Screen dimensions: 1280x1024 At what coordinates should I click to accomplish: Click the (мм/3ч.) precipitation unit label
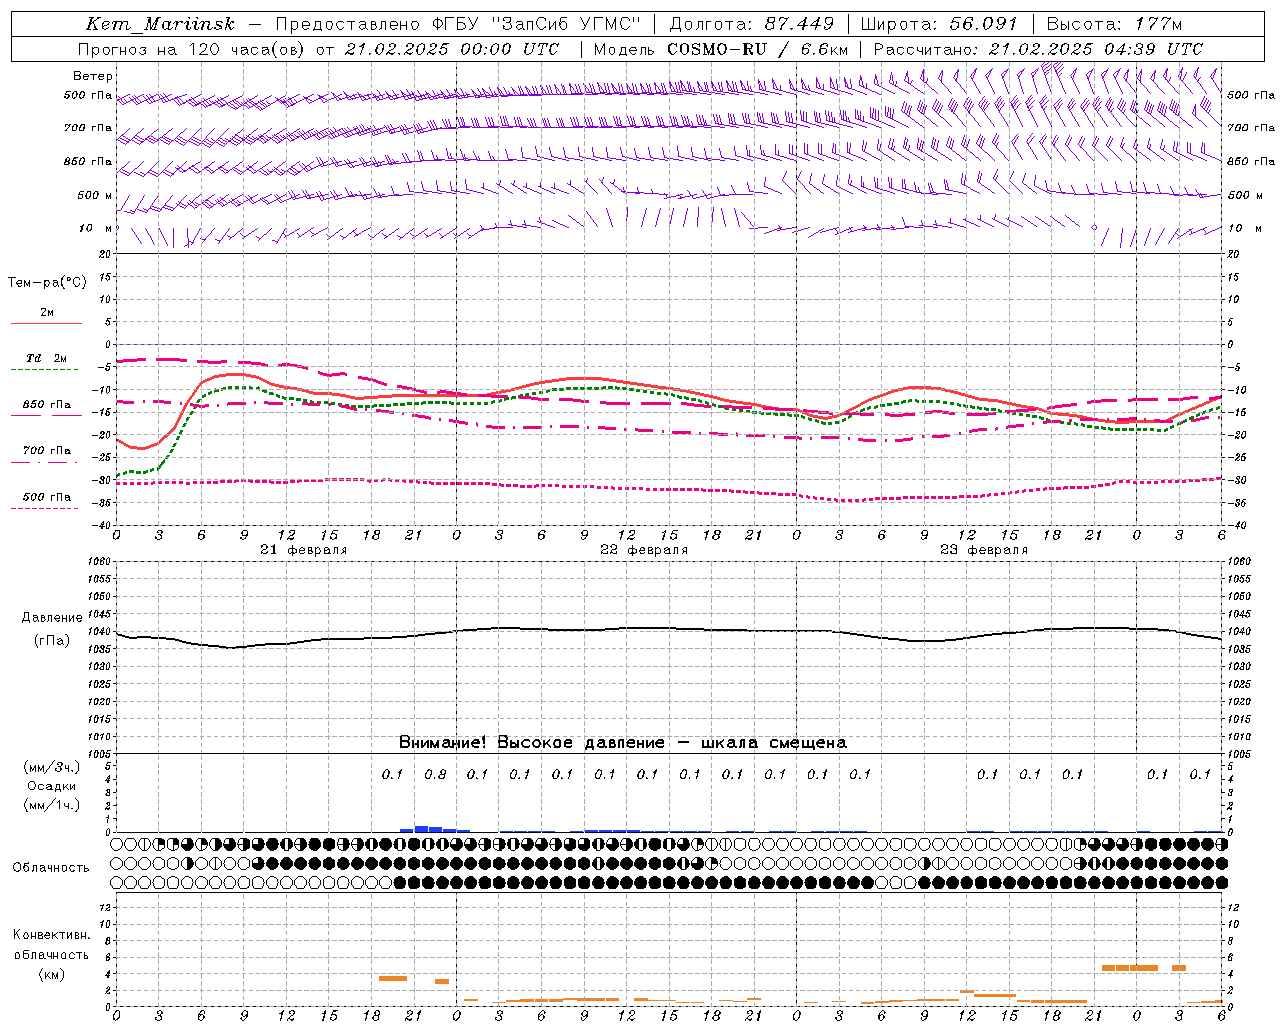[52, 767]
